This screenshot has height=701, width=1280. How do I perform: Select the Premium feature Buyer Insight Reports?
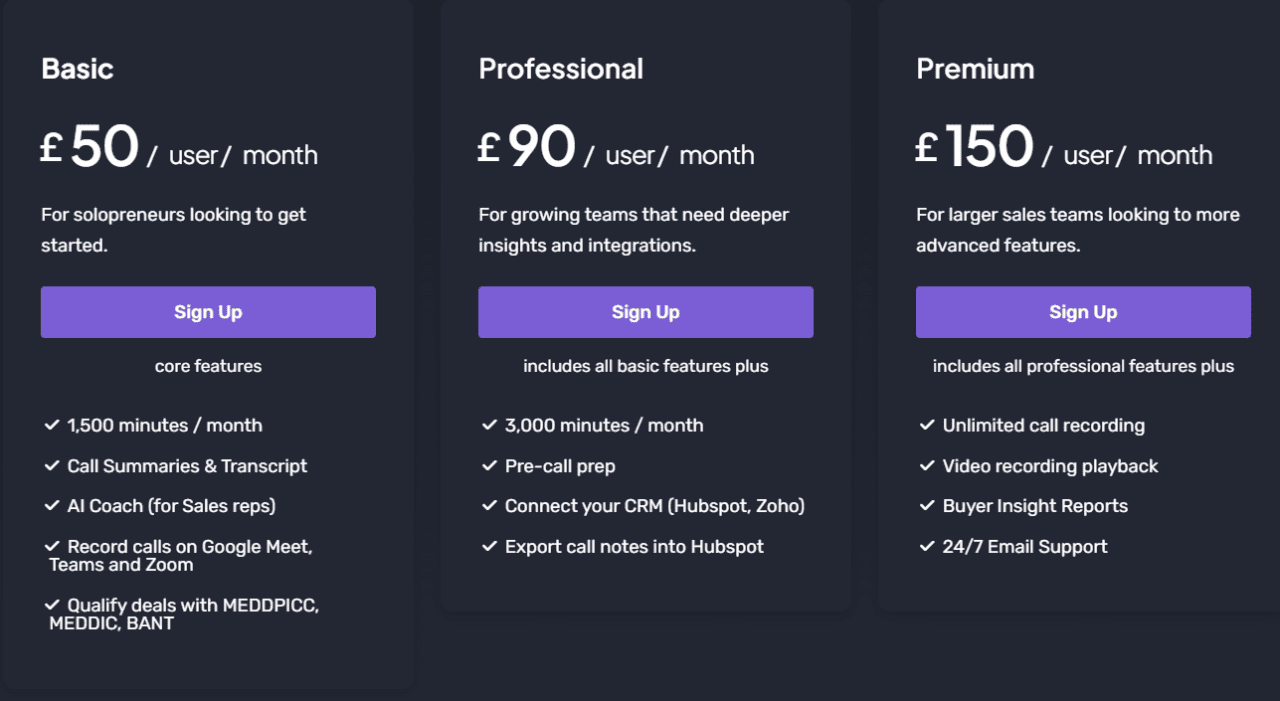point(1035,505)
